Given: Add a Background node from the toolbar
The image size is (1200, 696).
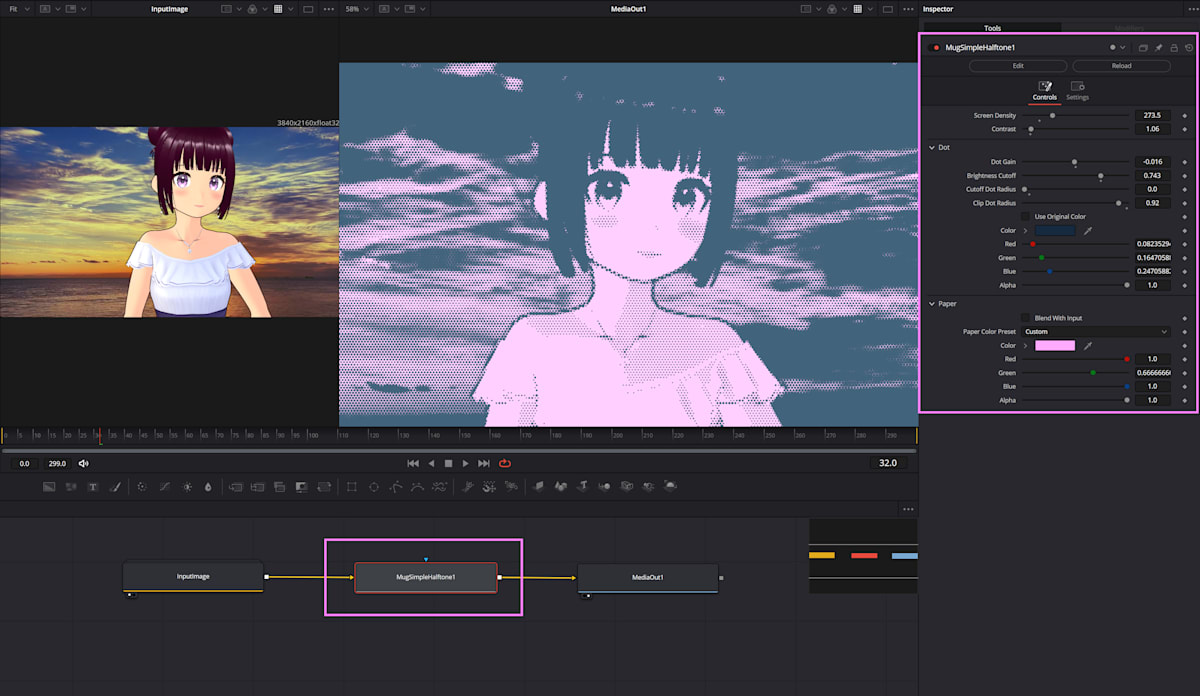Looking at the screenshot, I should tap(48, 487).
